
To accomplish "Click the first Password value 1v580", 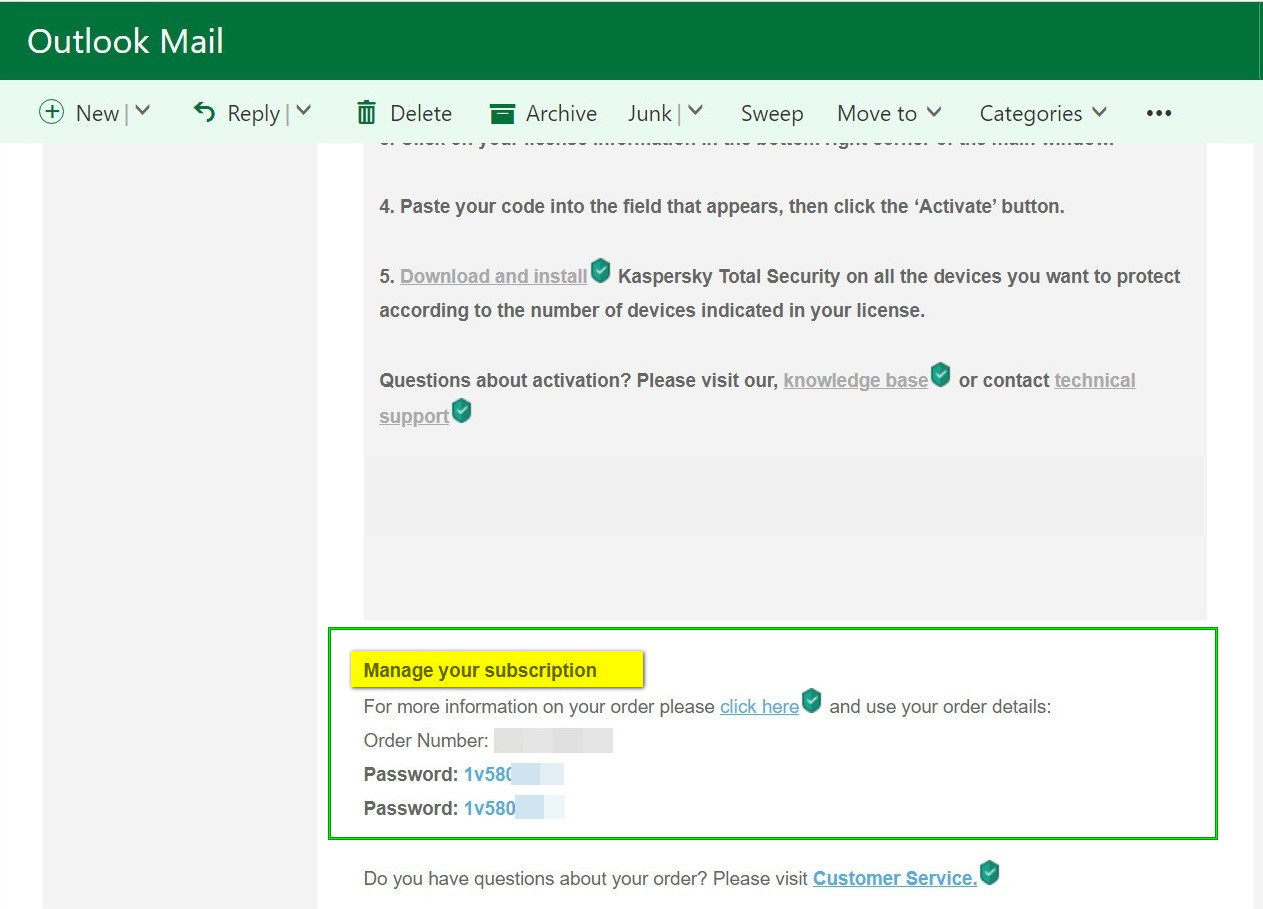I will click(489, 774).
